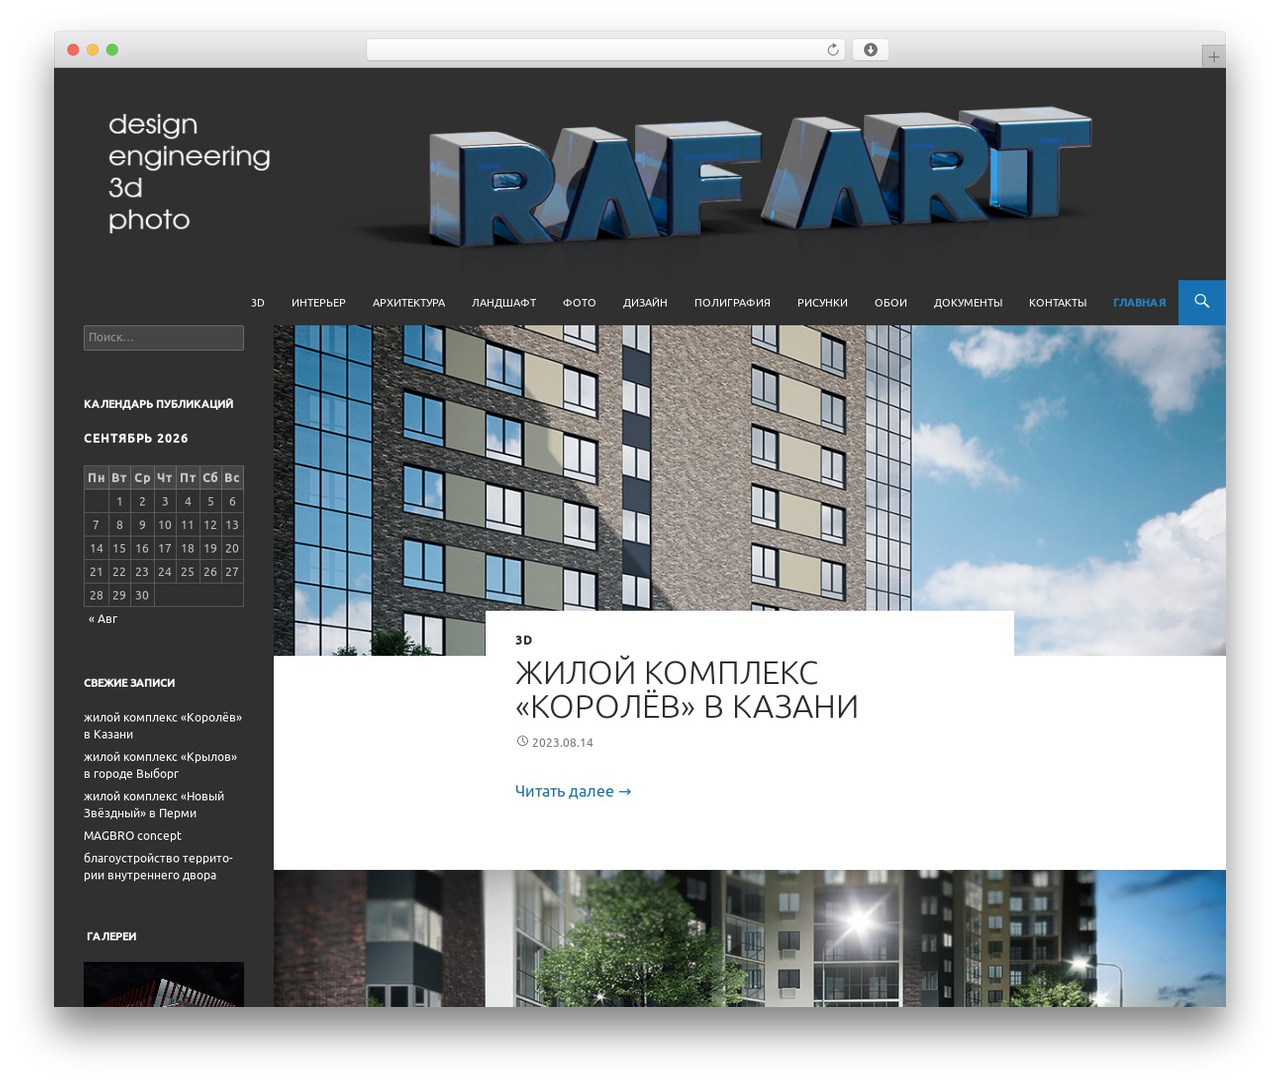Open the browser downloads arrow icon

coord(870,50)
